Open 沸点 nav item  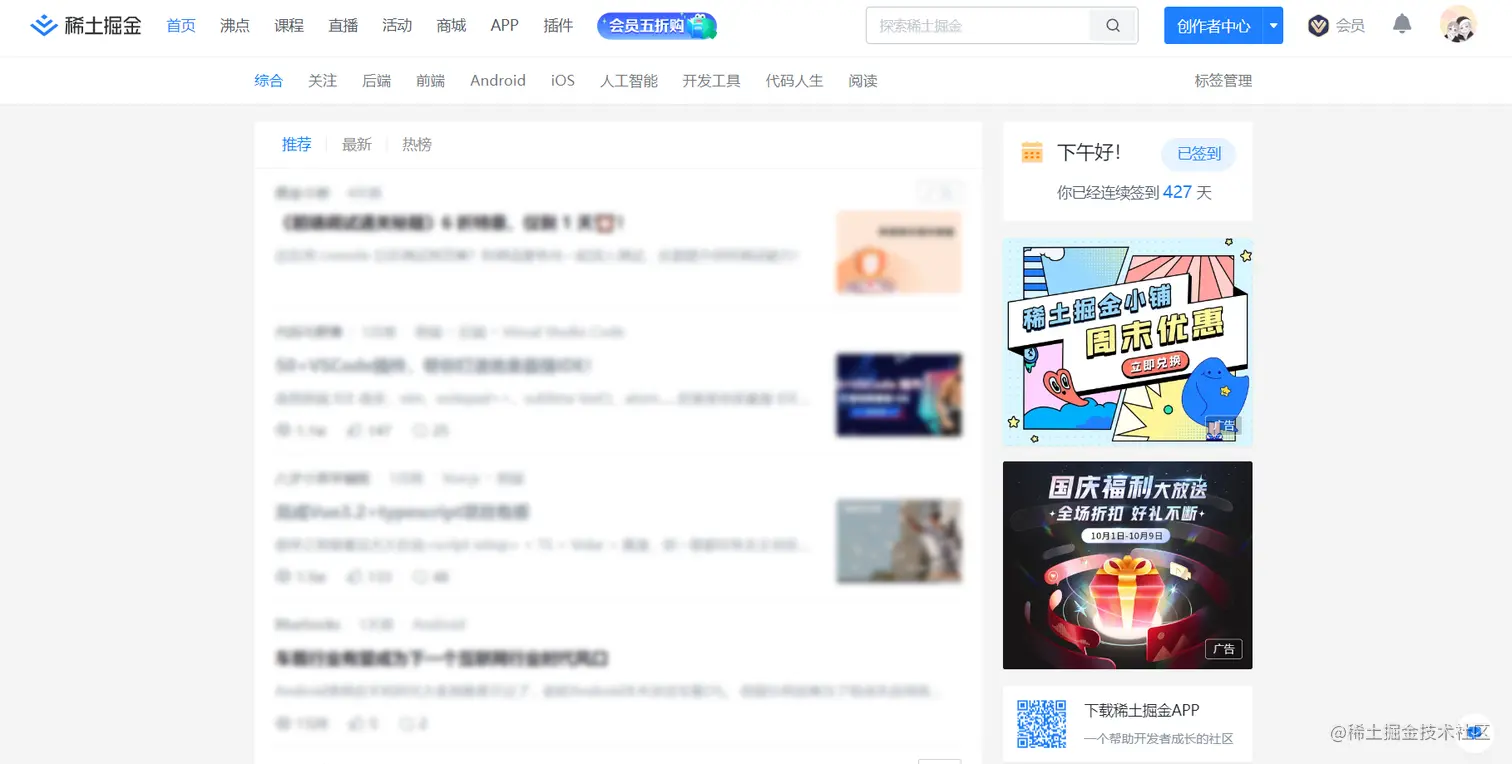(235, 26)
